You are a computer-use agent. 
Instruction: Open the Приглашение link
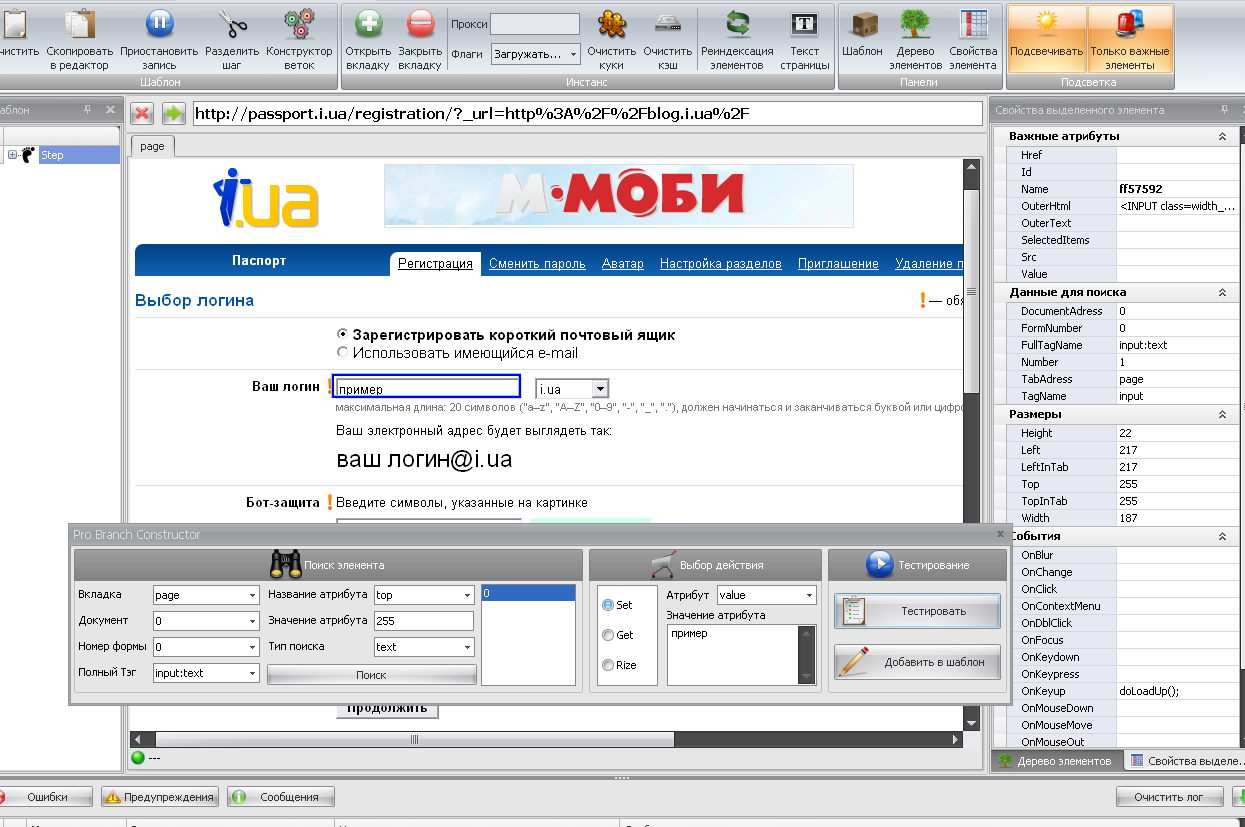838,264
